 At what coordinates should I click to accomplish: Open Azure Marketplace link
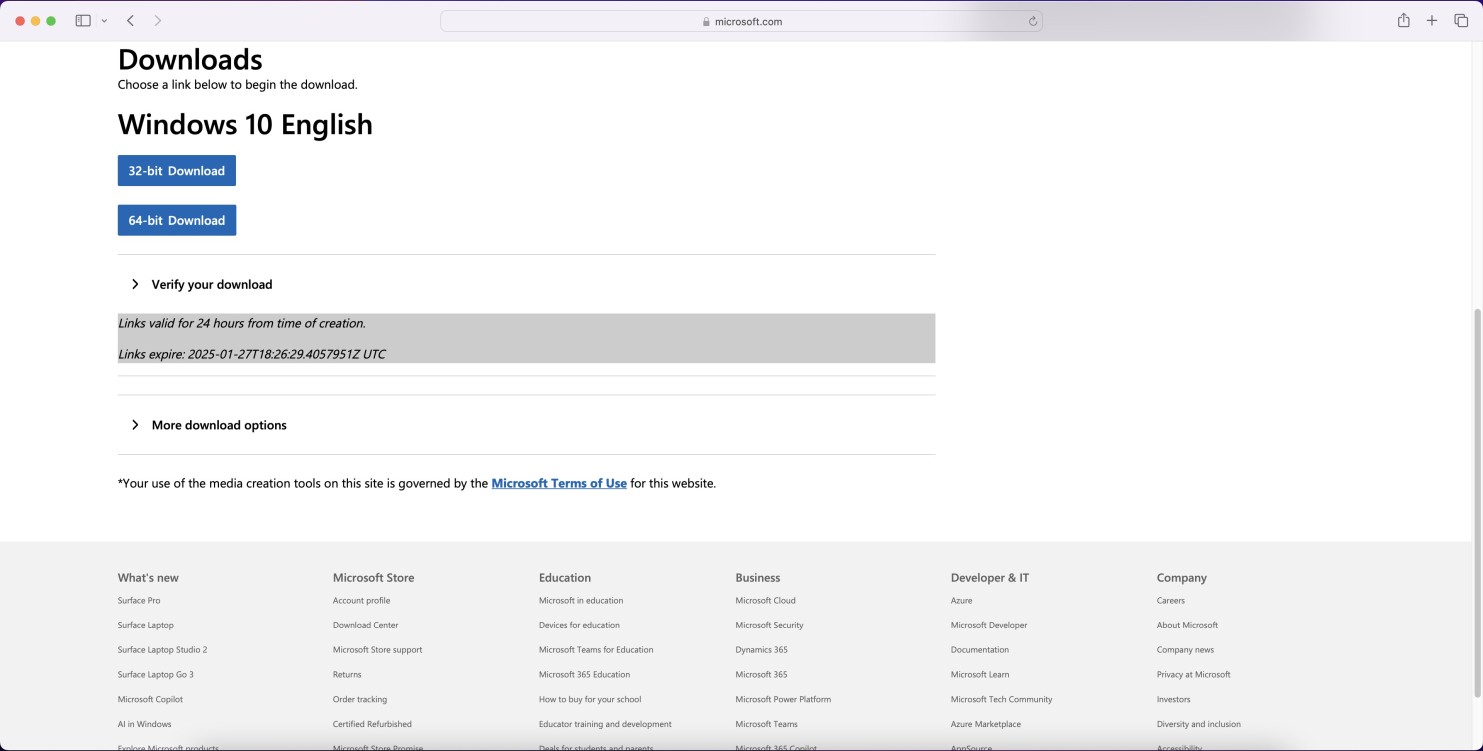click(986, 724)
